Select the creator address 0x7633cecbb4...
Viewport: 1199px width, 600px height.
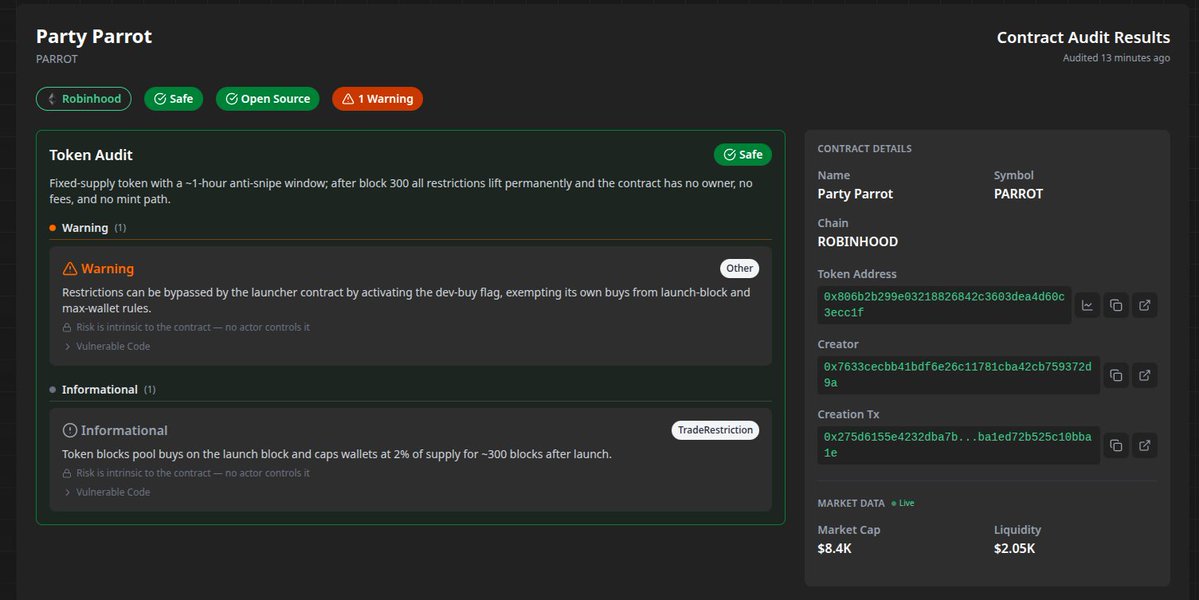958,375
